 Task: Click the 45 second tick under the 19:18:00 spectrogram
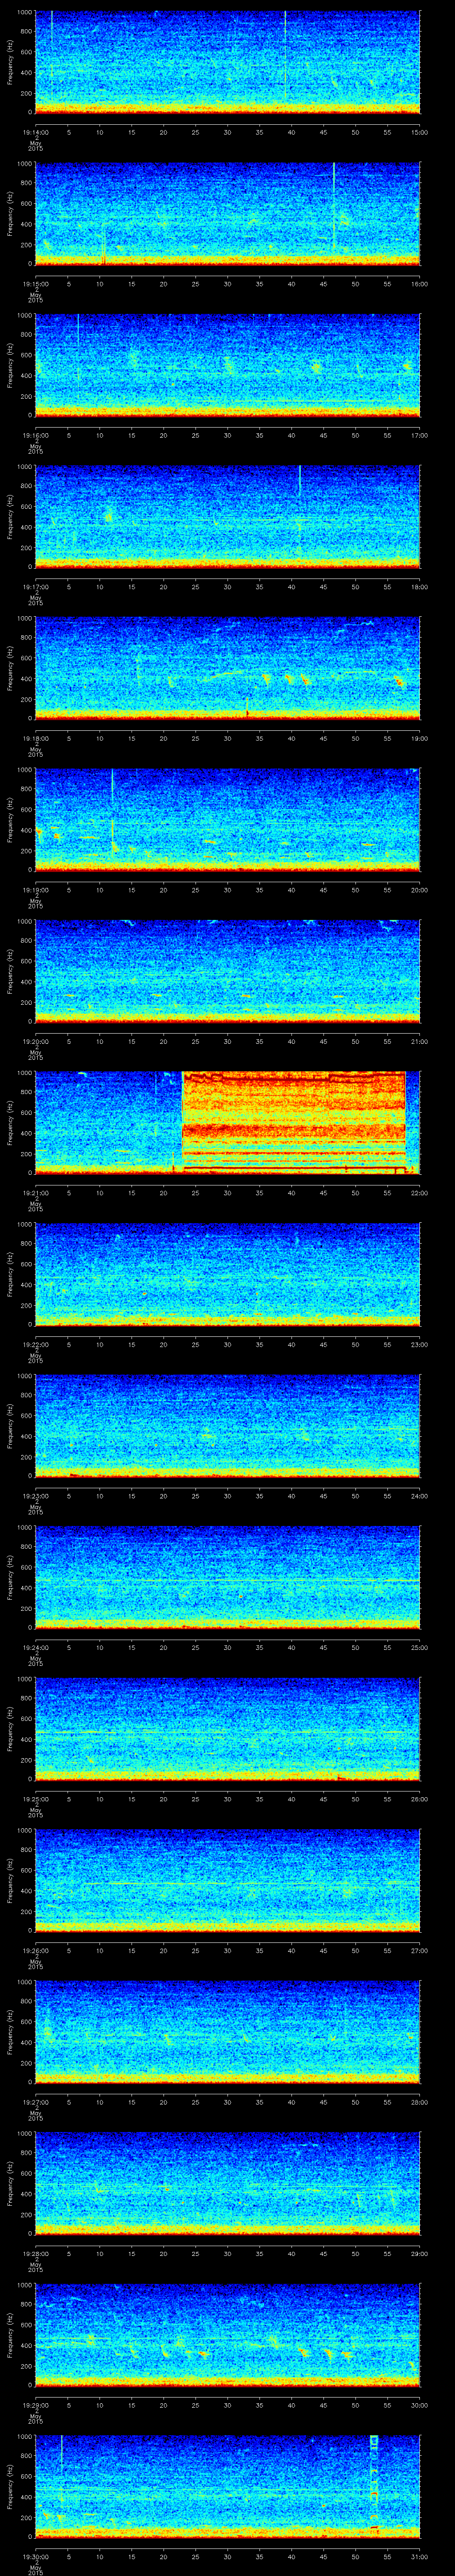tap(323, 738)
